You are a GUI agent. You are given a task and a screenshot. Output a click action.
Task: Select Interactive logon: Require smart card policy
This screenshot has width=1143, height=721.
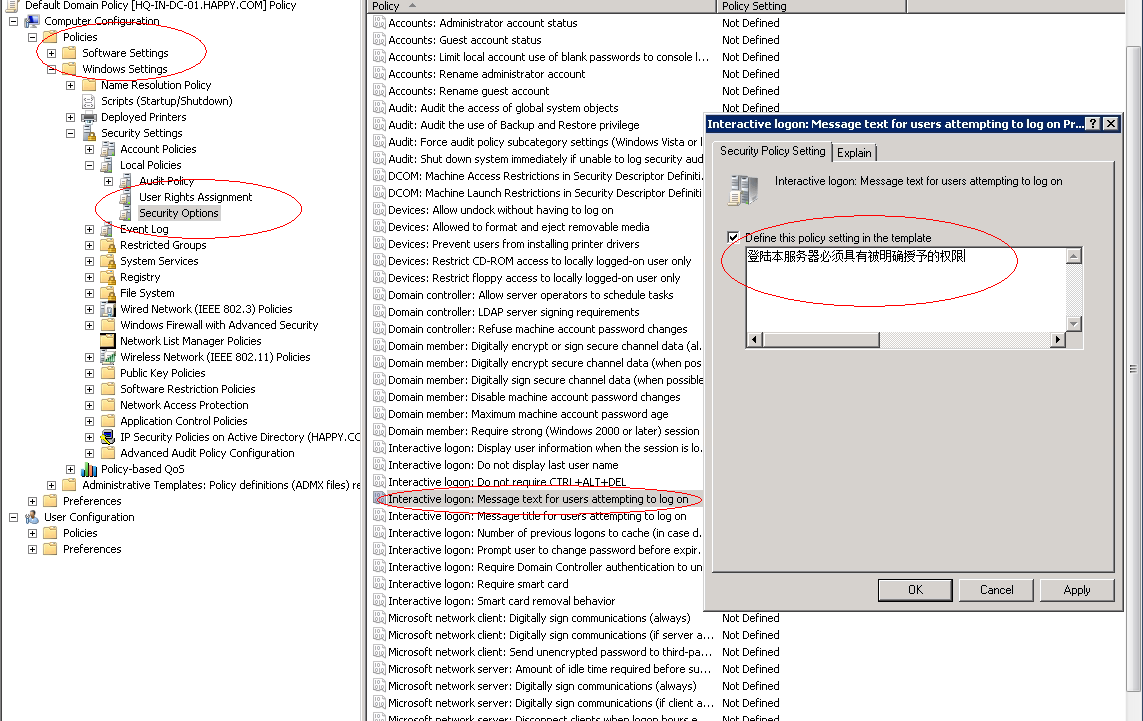(478, 584)
